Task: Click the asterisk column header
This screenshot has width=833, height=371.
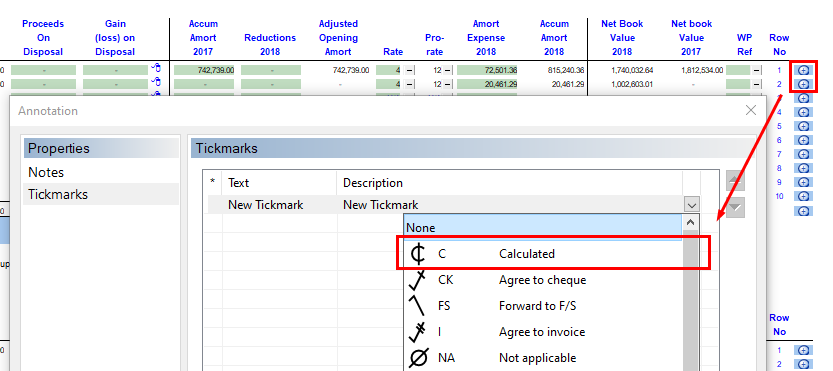Action: (213, 183)
